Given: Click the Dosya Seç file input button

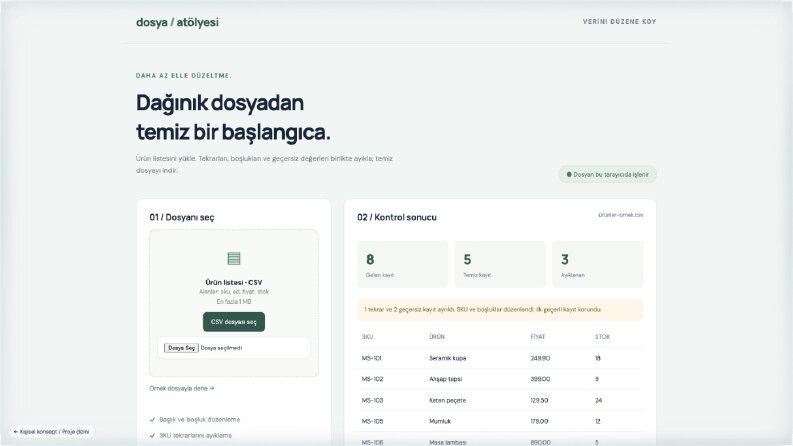Looking at the screenshot, I should click(181, 348).
